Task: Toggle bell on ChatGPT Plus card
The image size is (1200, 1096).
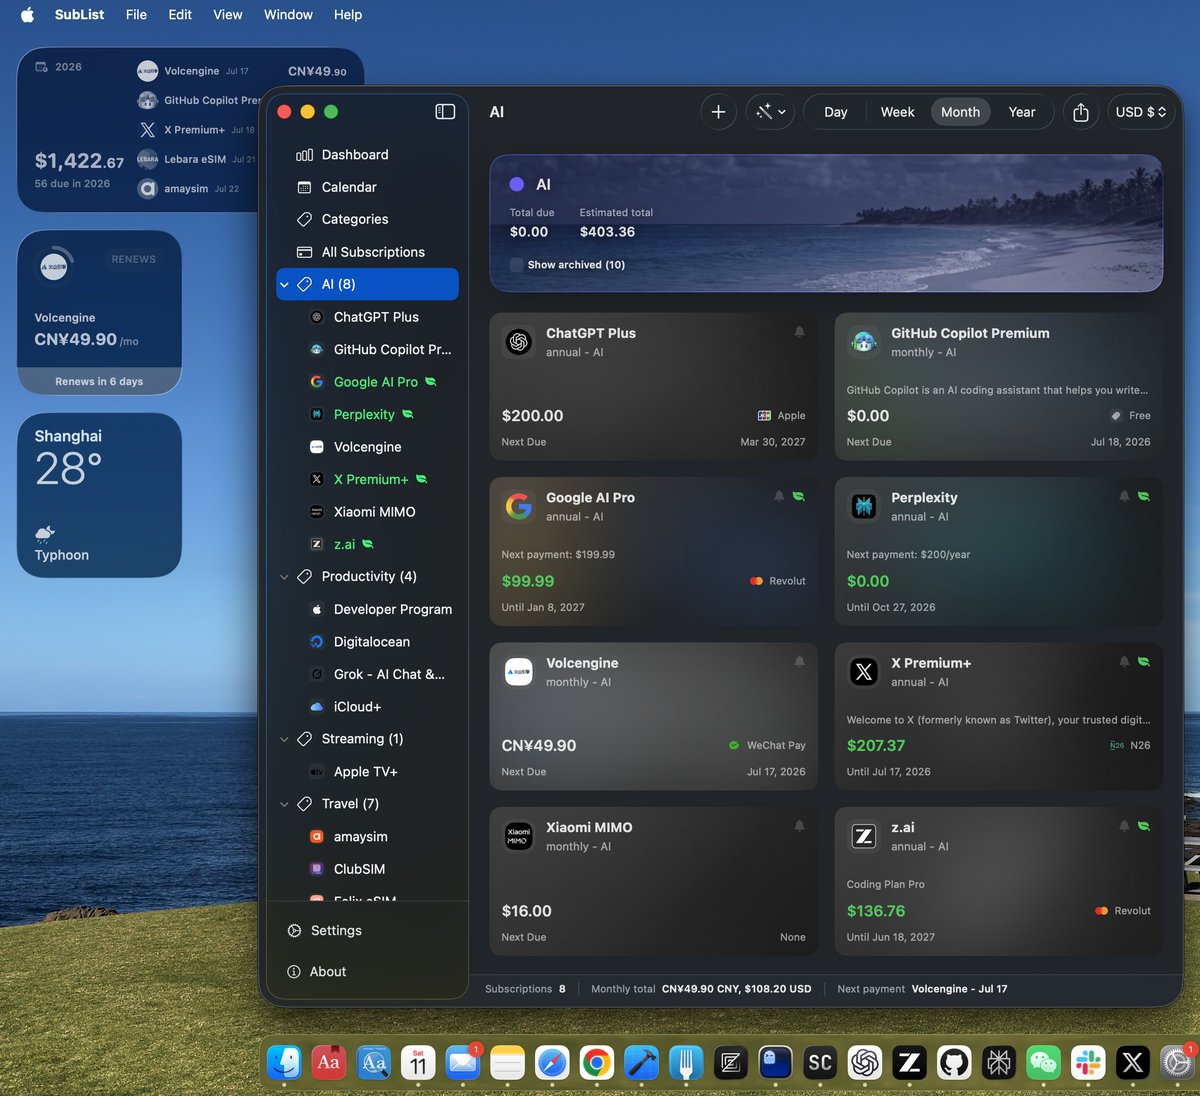Action: [799, 332]
